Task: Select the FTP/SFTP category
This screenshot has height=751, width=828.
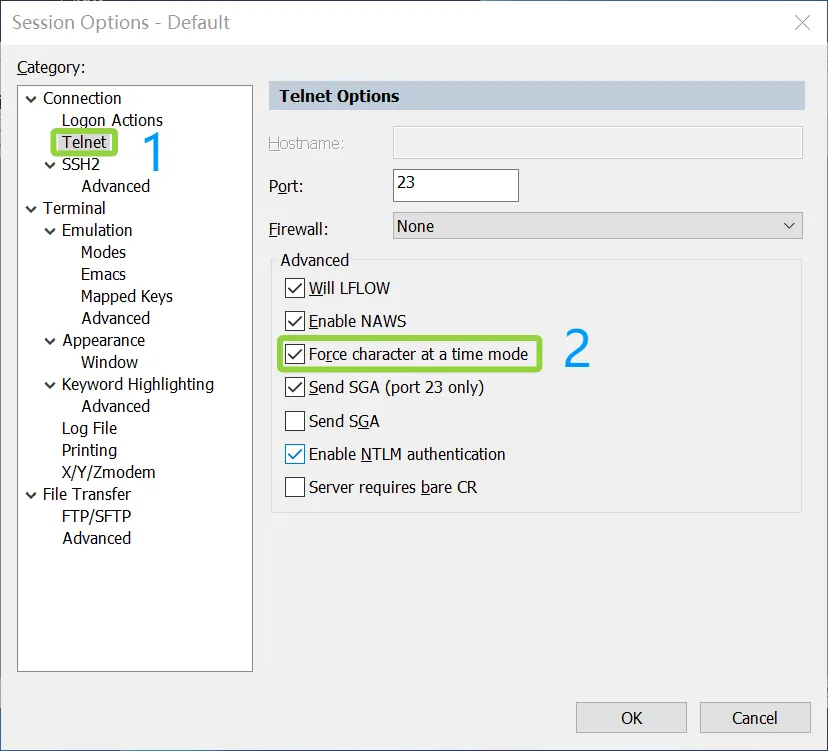Action: pos(96,517)
